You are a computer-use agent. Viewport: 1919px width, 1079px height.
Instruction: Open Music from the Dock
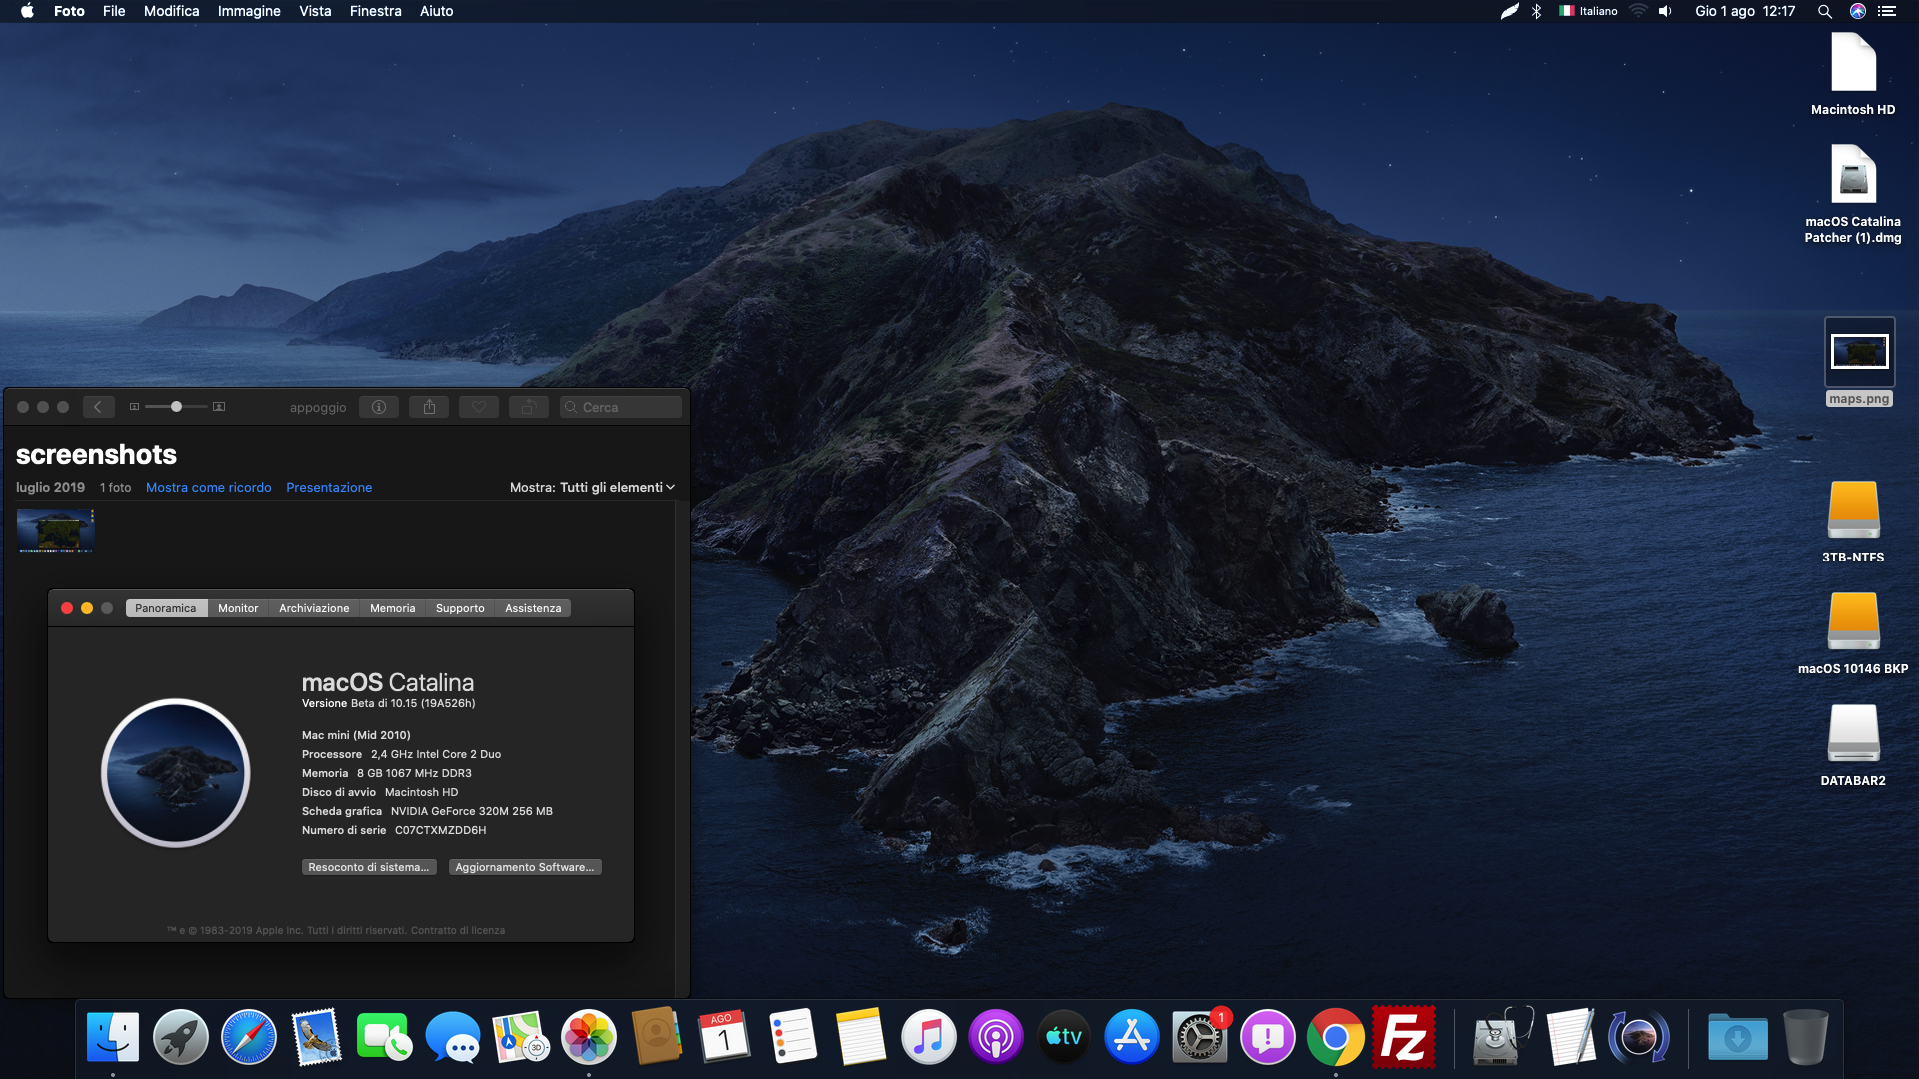(x=928, y=1037)
